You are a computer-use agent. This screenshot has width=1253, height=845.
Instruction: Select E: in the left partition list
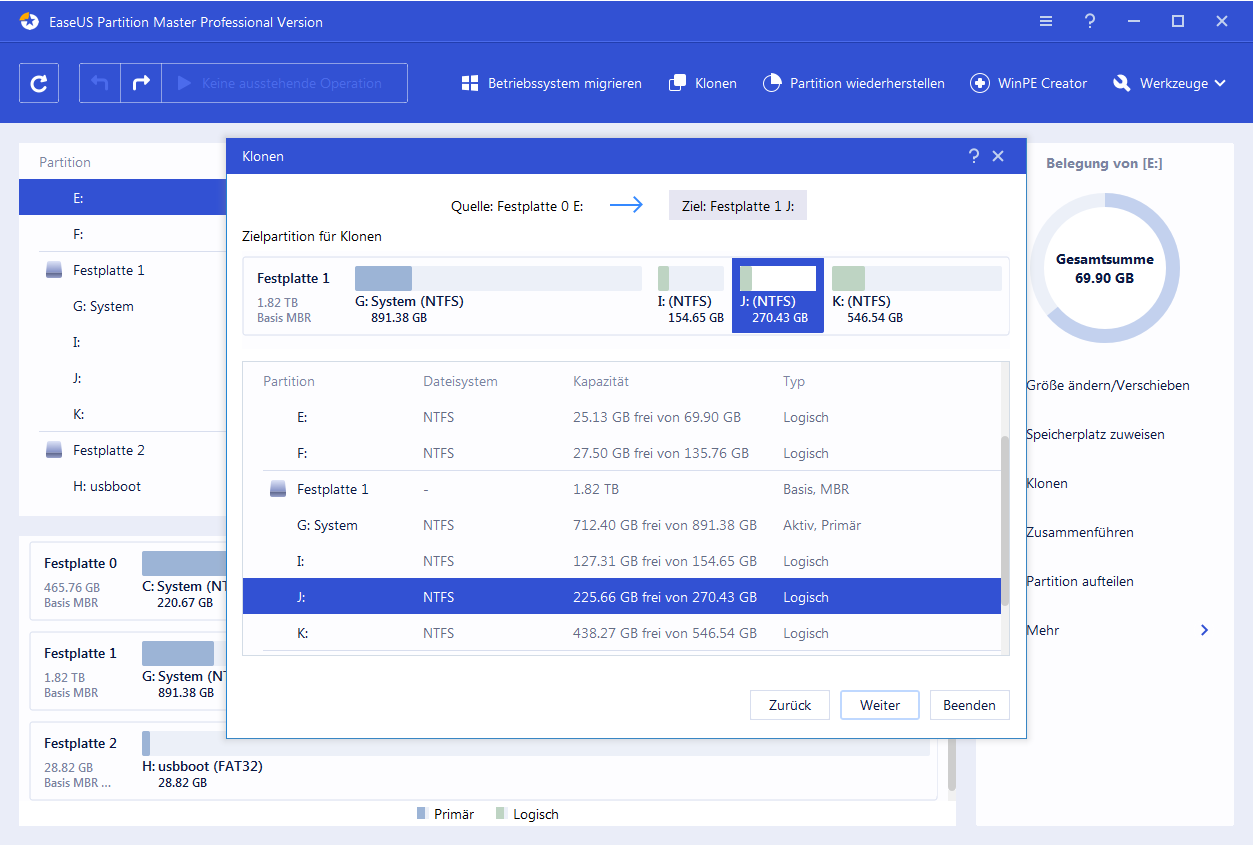123,198
